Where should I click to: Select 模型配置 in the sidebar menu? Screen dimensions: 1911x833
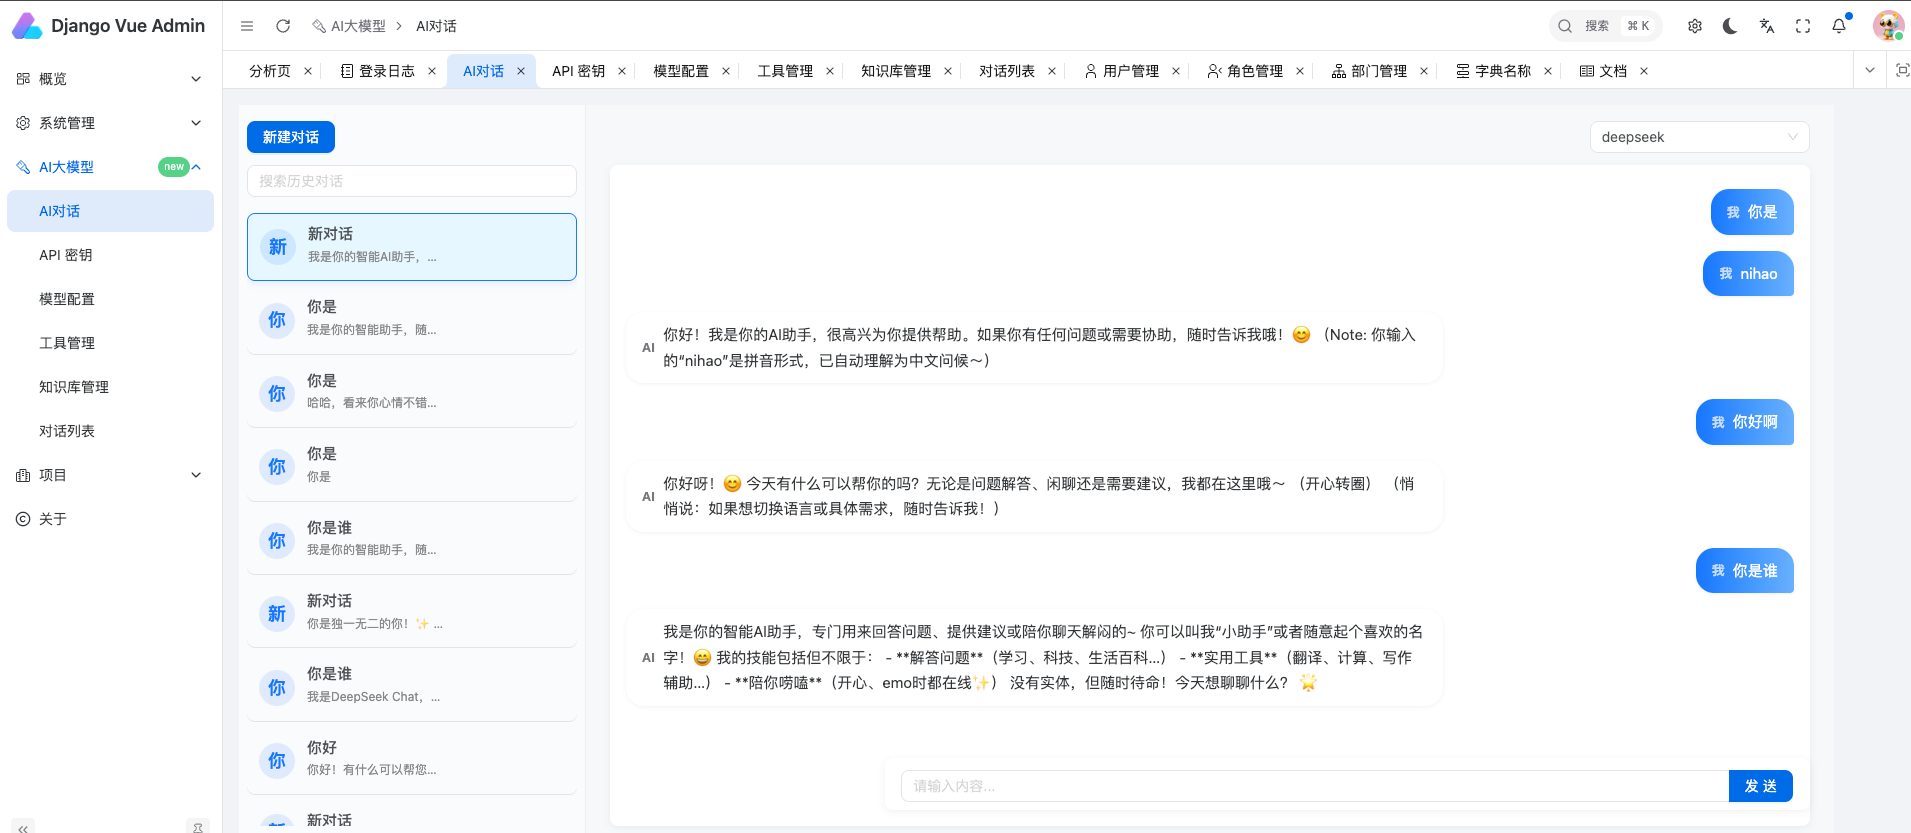tap(67, 299)
